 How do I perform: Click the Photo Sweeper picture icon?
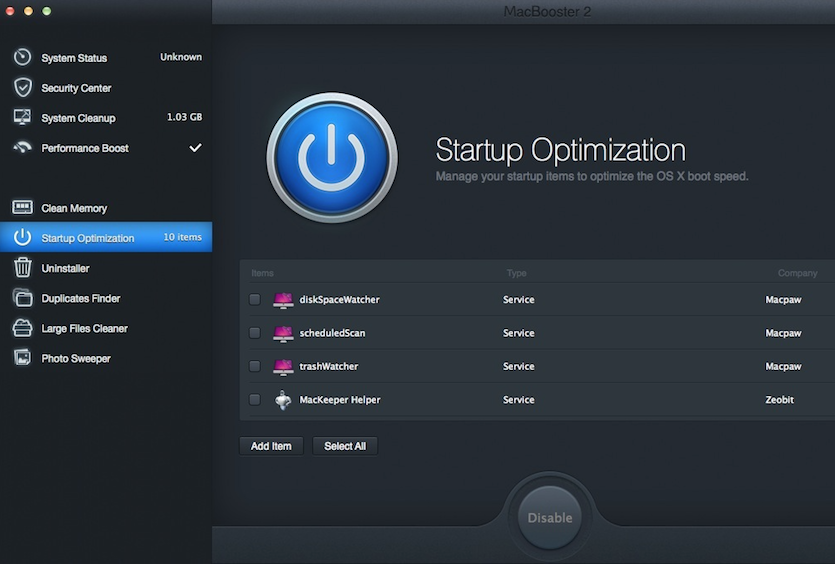[x=22, y=357]
